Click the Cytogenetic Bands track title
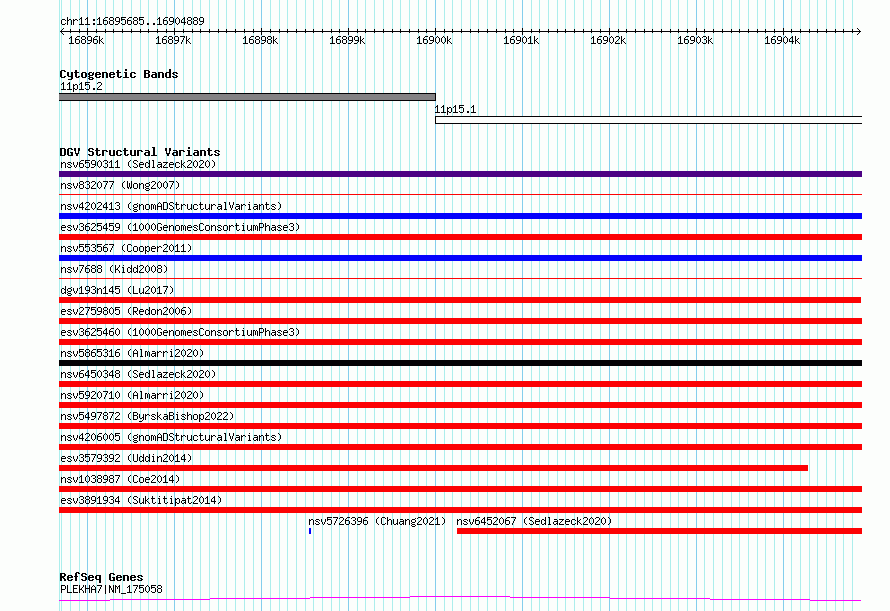 coord(119,74)
